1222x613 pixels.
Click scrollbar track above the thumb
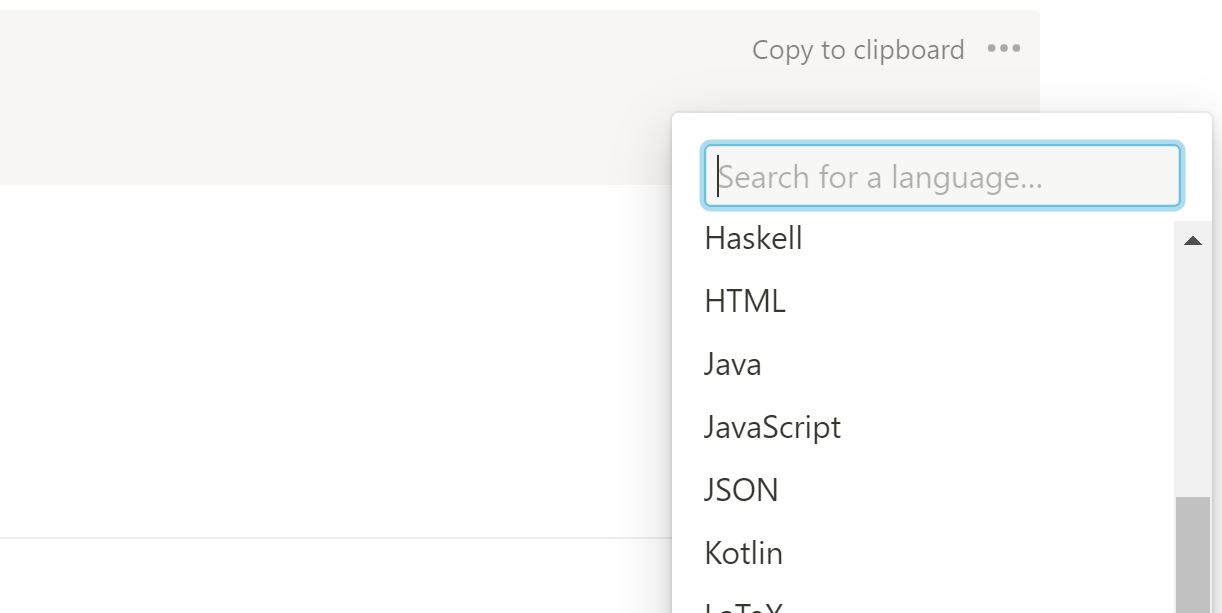1192,380
